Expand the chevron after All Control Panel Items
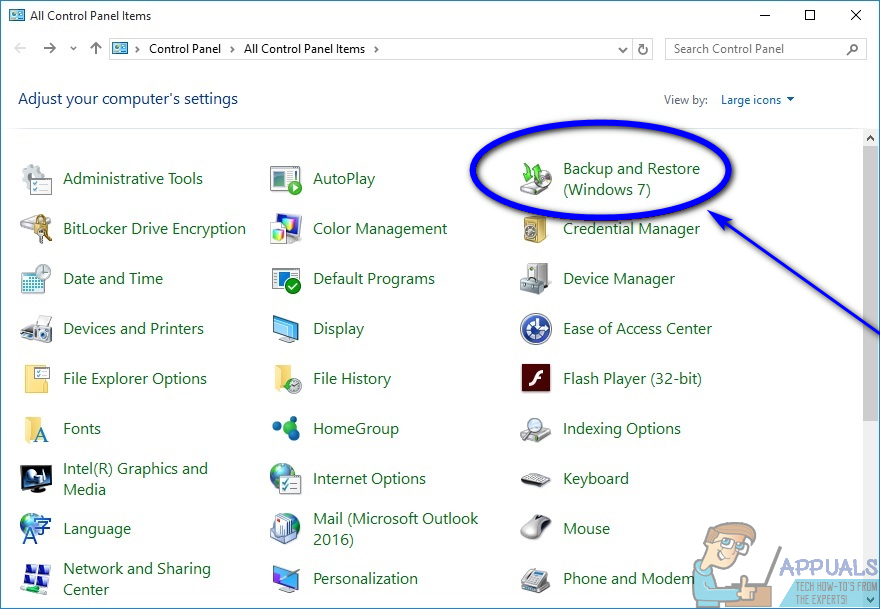Screen dimensions: 880x609 (376, 49)
